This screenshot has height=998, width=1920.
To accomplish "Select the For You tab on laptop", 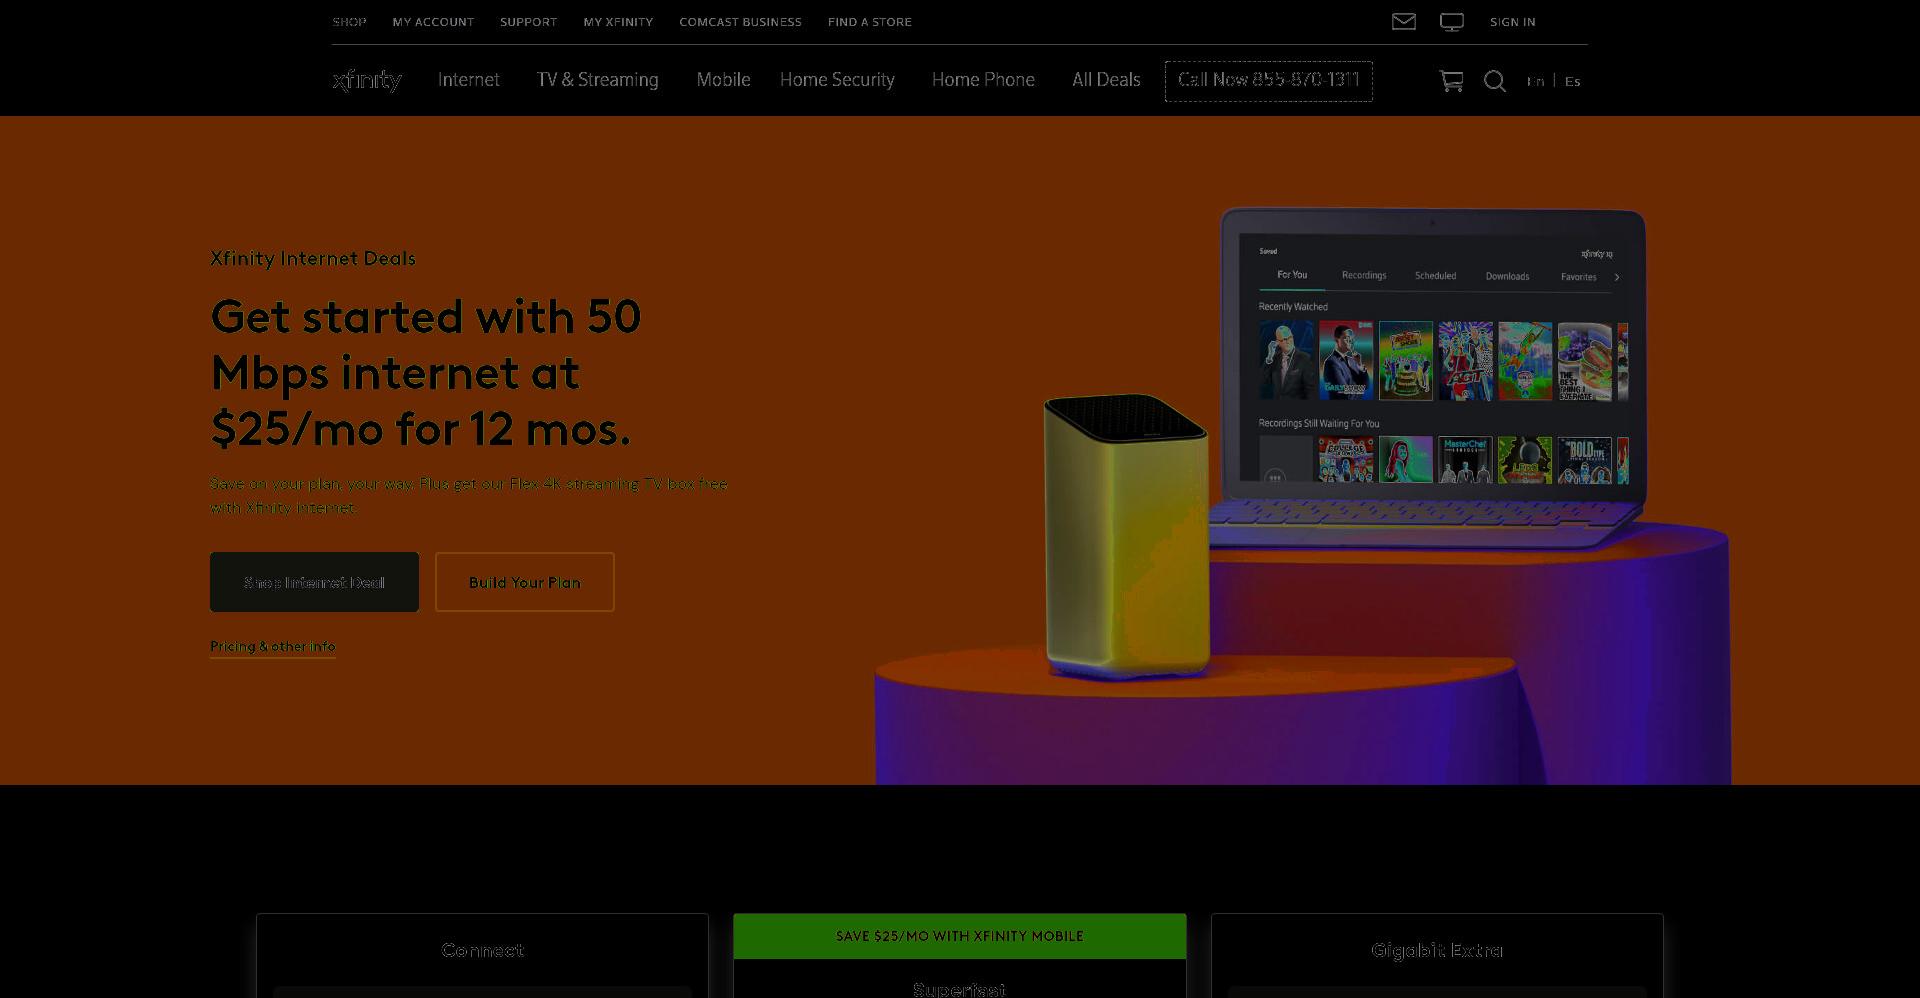I will point(1292,275).
